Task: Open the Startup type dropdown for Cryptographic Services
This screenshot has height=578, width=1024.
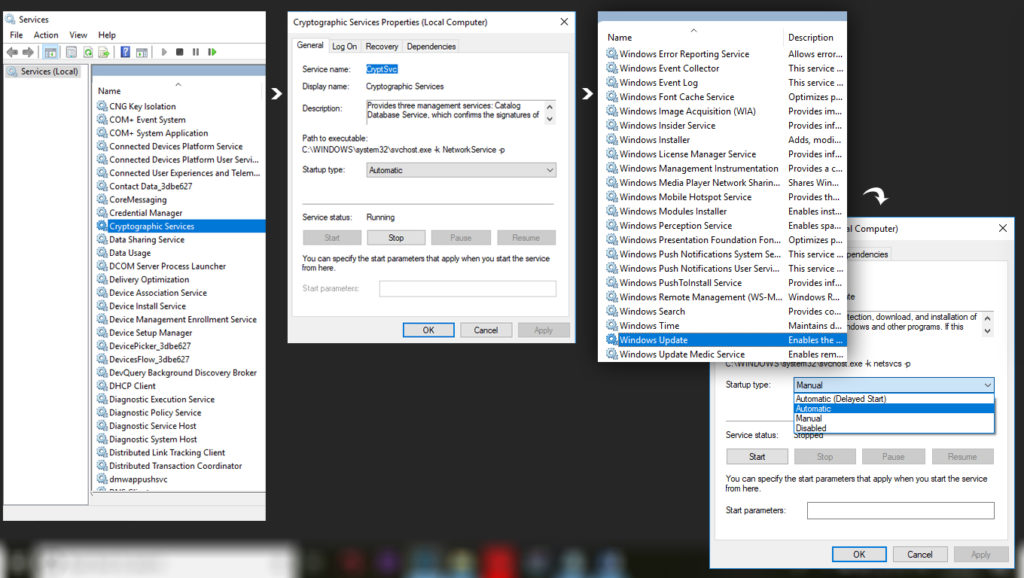Action: (x=550, y=170)
